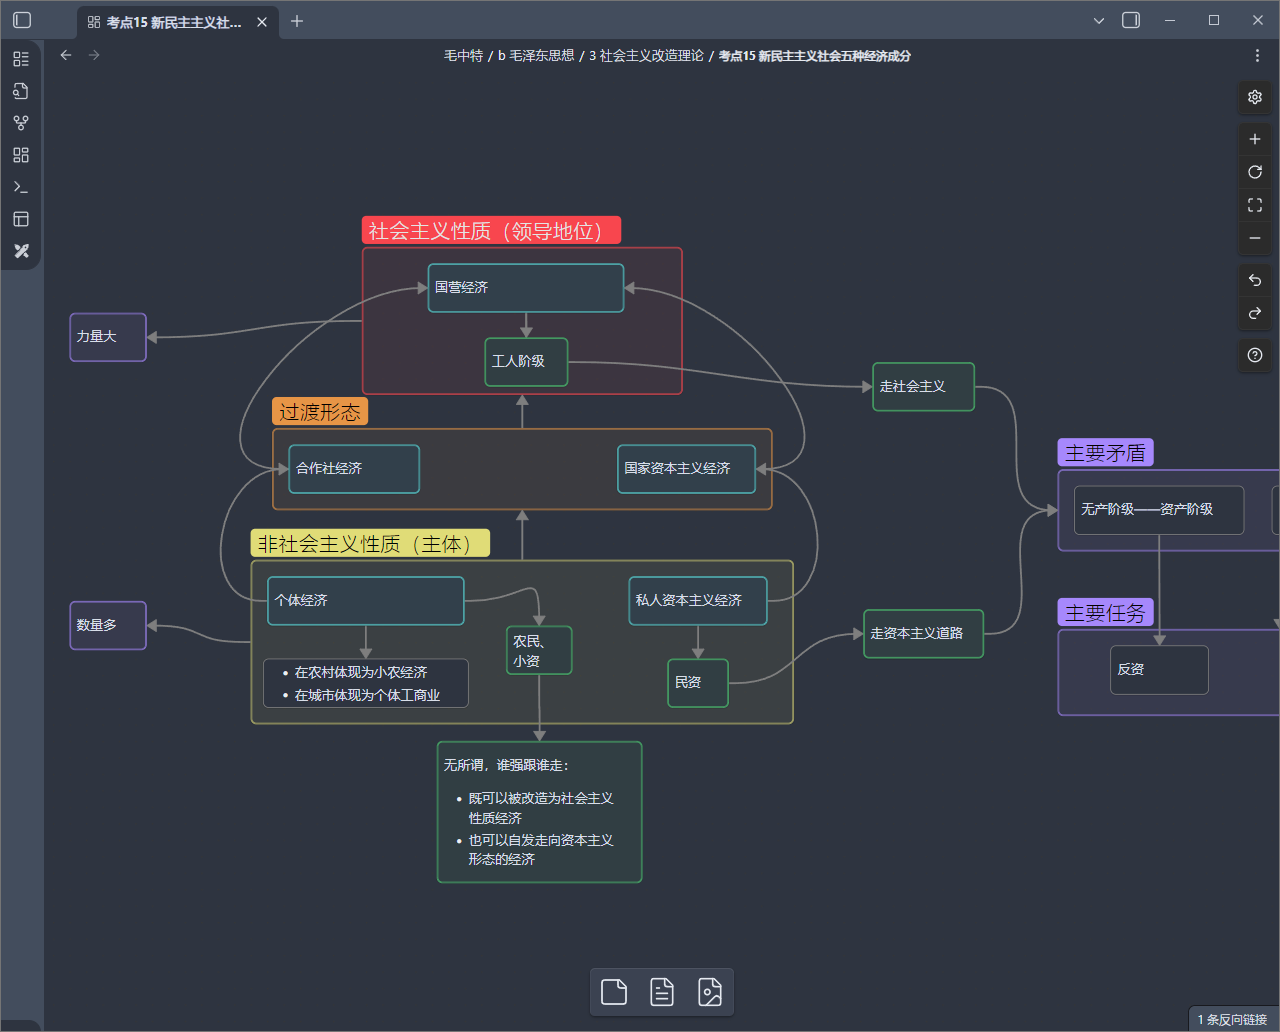This screenshot has width=1280, height=1032.
Task: Select the 走社会主义 card
Action: pos(923,387)
